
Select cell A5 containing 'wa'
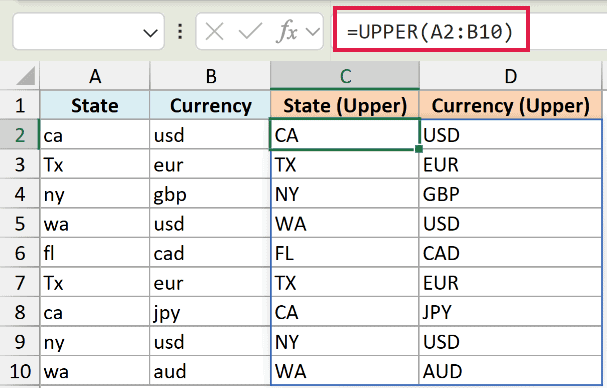pos(95,223)
